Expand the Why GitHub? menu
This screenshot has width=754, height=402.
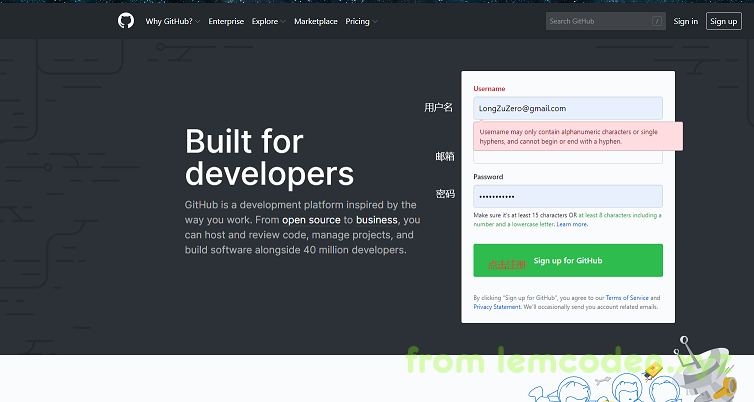172,21
